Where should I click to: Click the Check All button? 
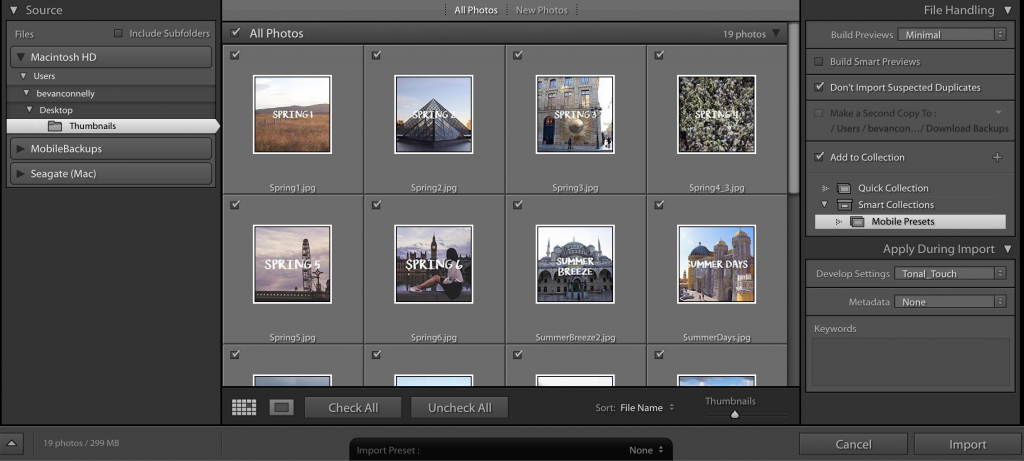point(353,407)
